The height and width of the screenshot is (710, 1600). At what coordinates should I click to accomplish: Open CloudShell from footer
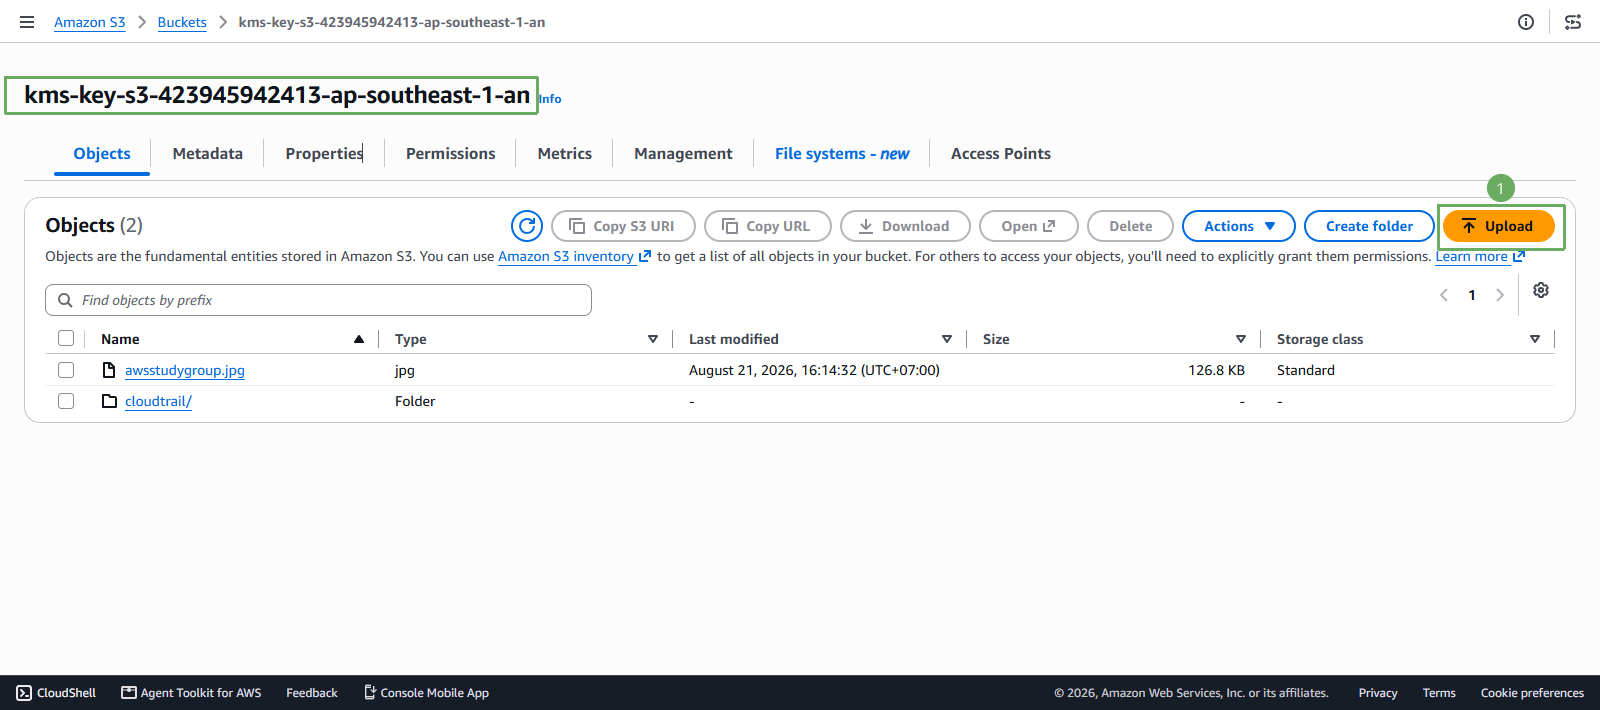pyautogui.click(x=56, y=693)
